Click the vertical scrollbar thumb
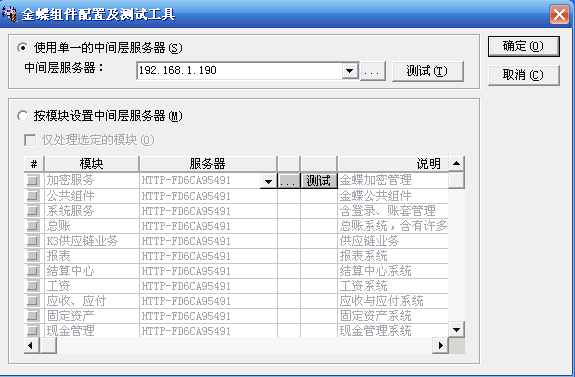The height and width of the screenshot is (377, 575). (x=456, y=180)
